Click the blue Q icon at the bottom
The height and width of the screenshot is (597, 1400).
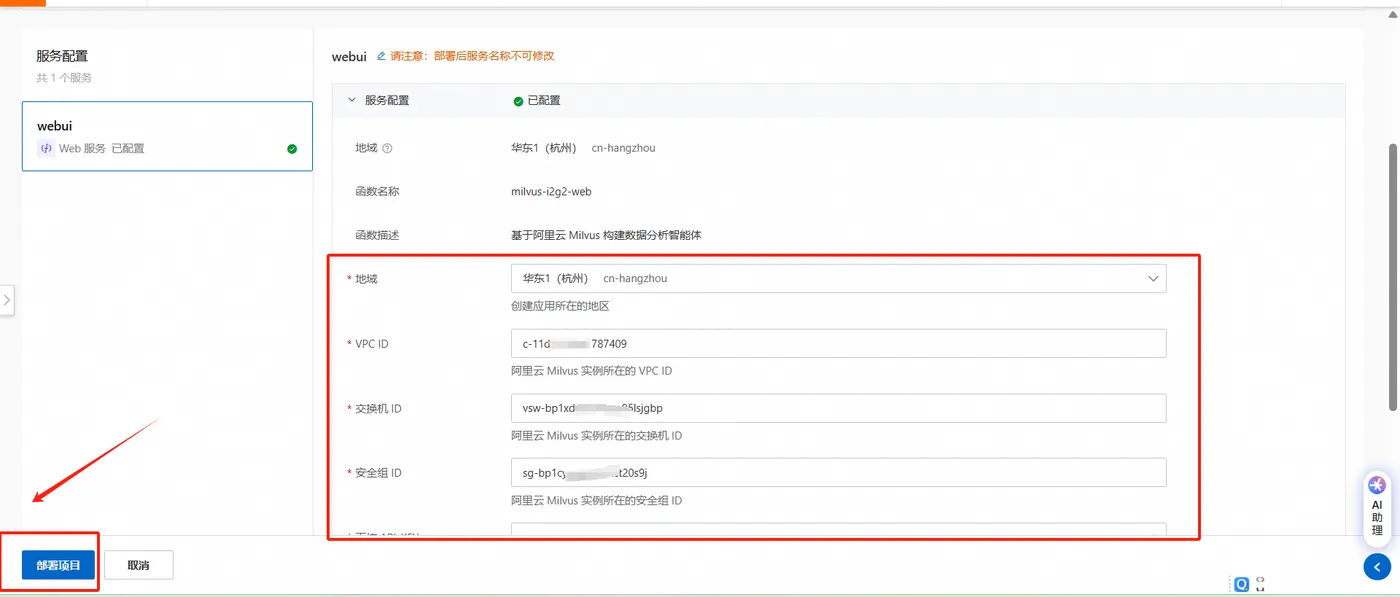click(x=1241, y=584)
